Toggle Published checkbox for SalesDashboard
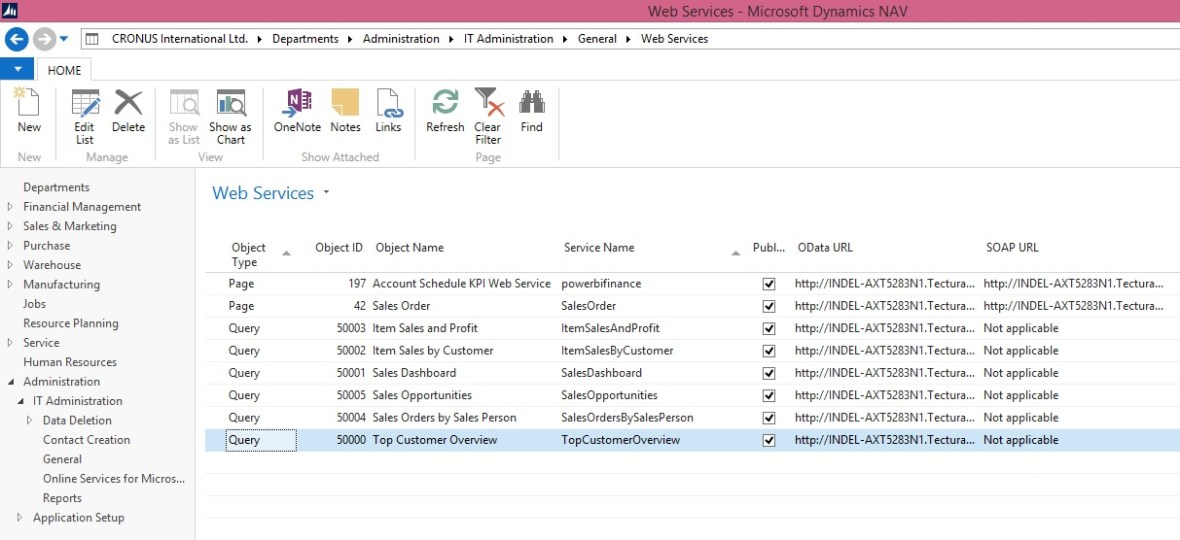Image resolution: width=1180 pixels, height=540 pixels. (768, 373)
